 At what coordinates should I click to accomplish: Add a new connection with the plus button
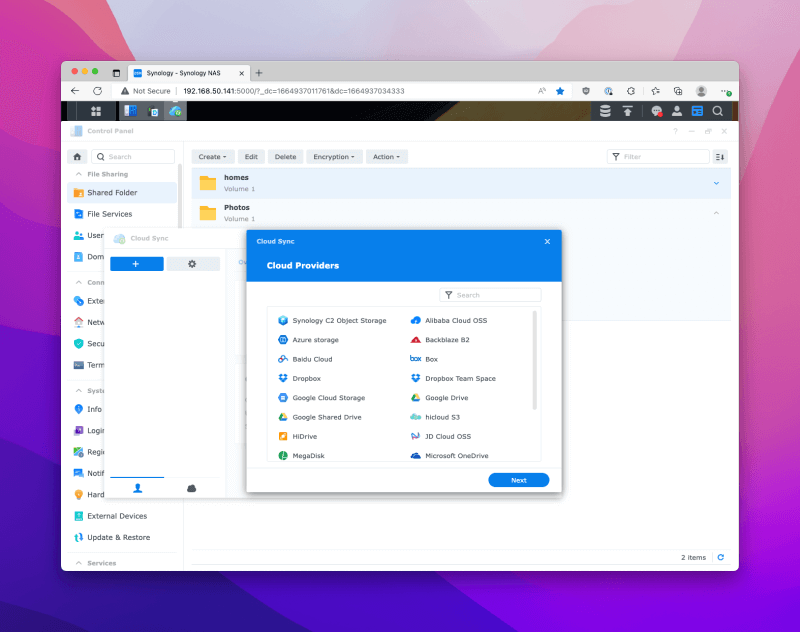tap(137, 262)
